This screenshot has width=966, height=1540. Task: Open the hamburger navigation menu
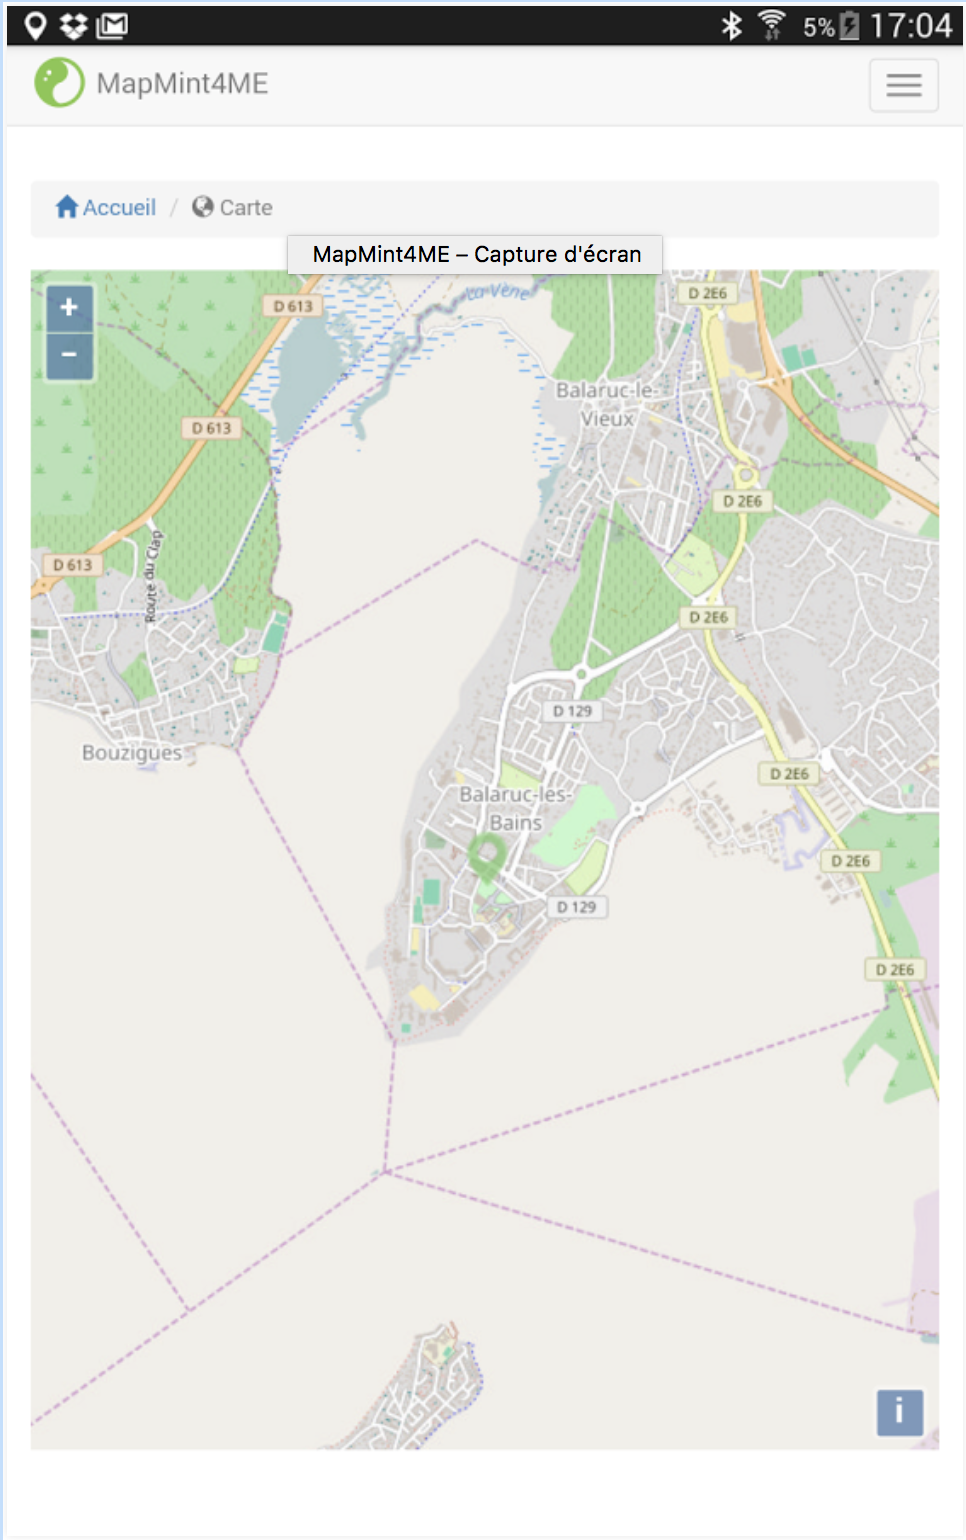pyautogui.click(x=903, y=85)
